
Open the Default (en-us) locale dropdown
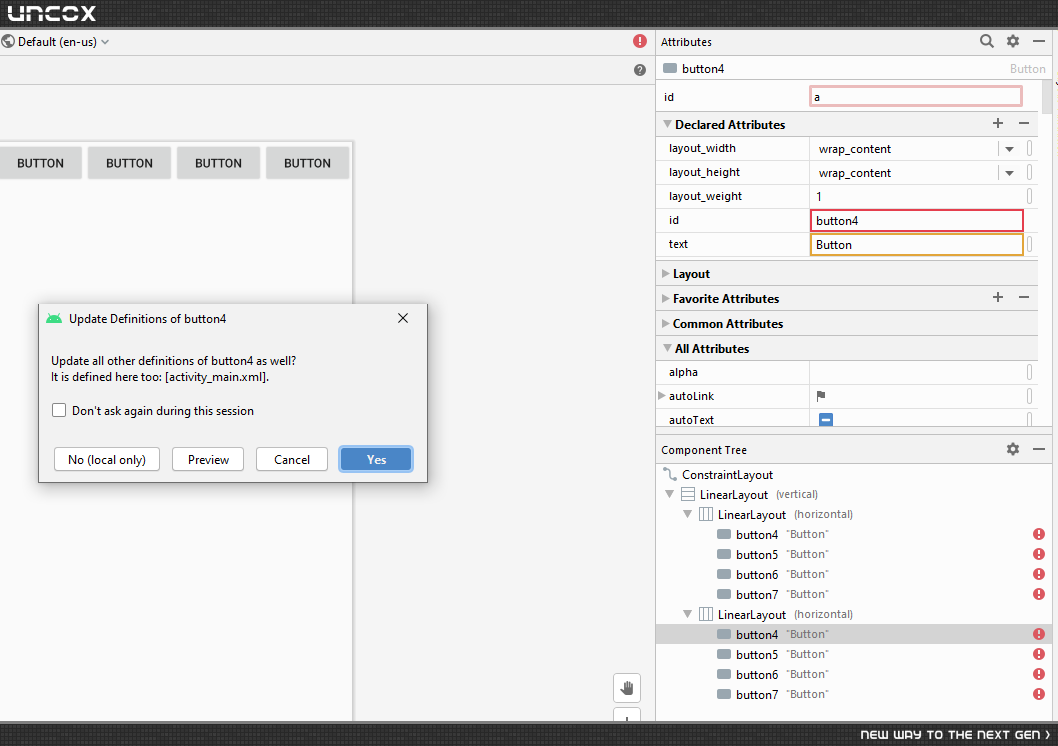[x=55, y=42]
